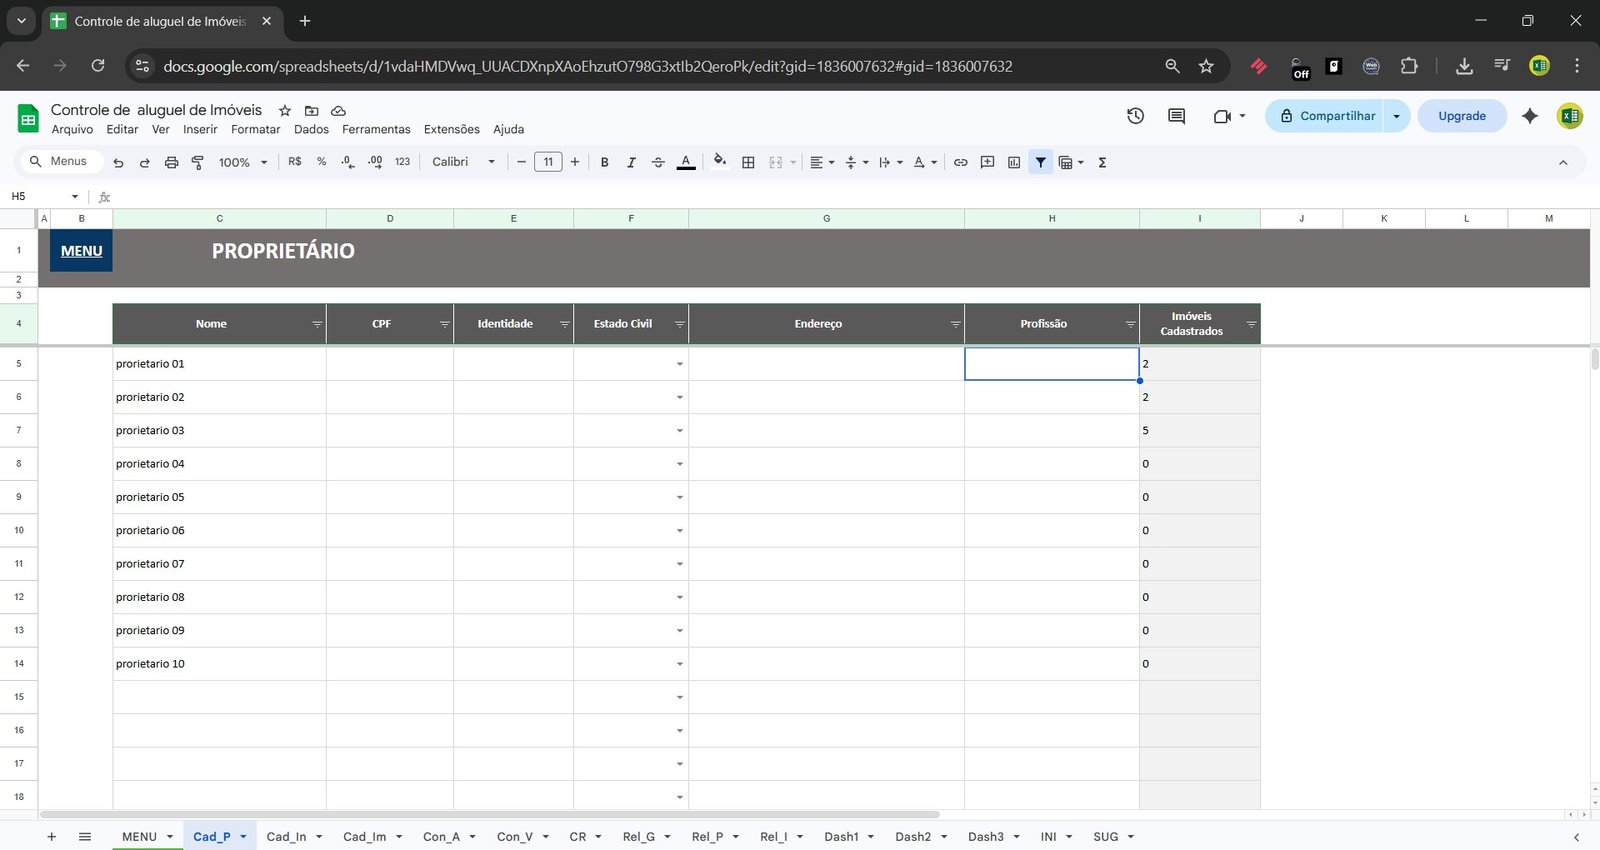Click the print icon in toolbar

coord(171,162)
